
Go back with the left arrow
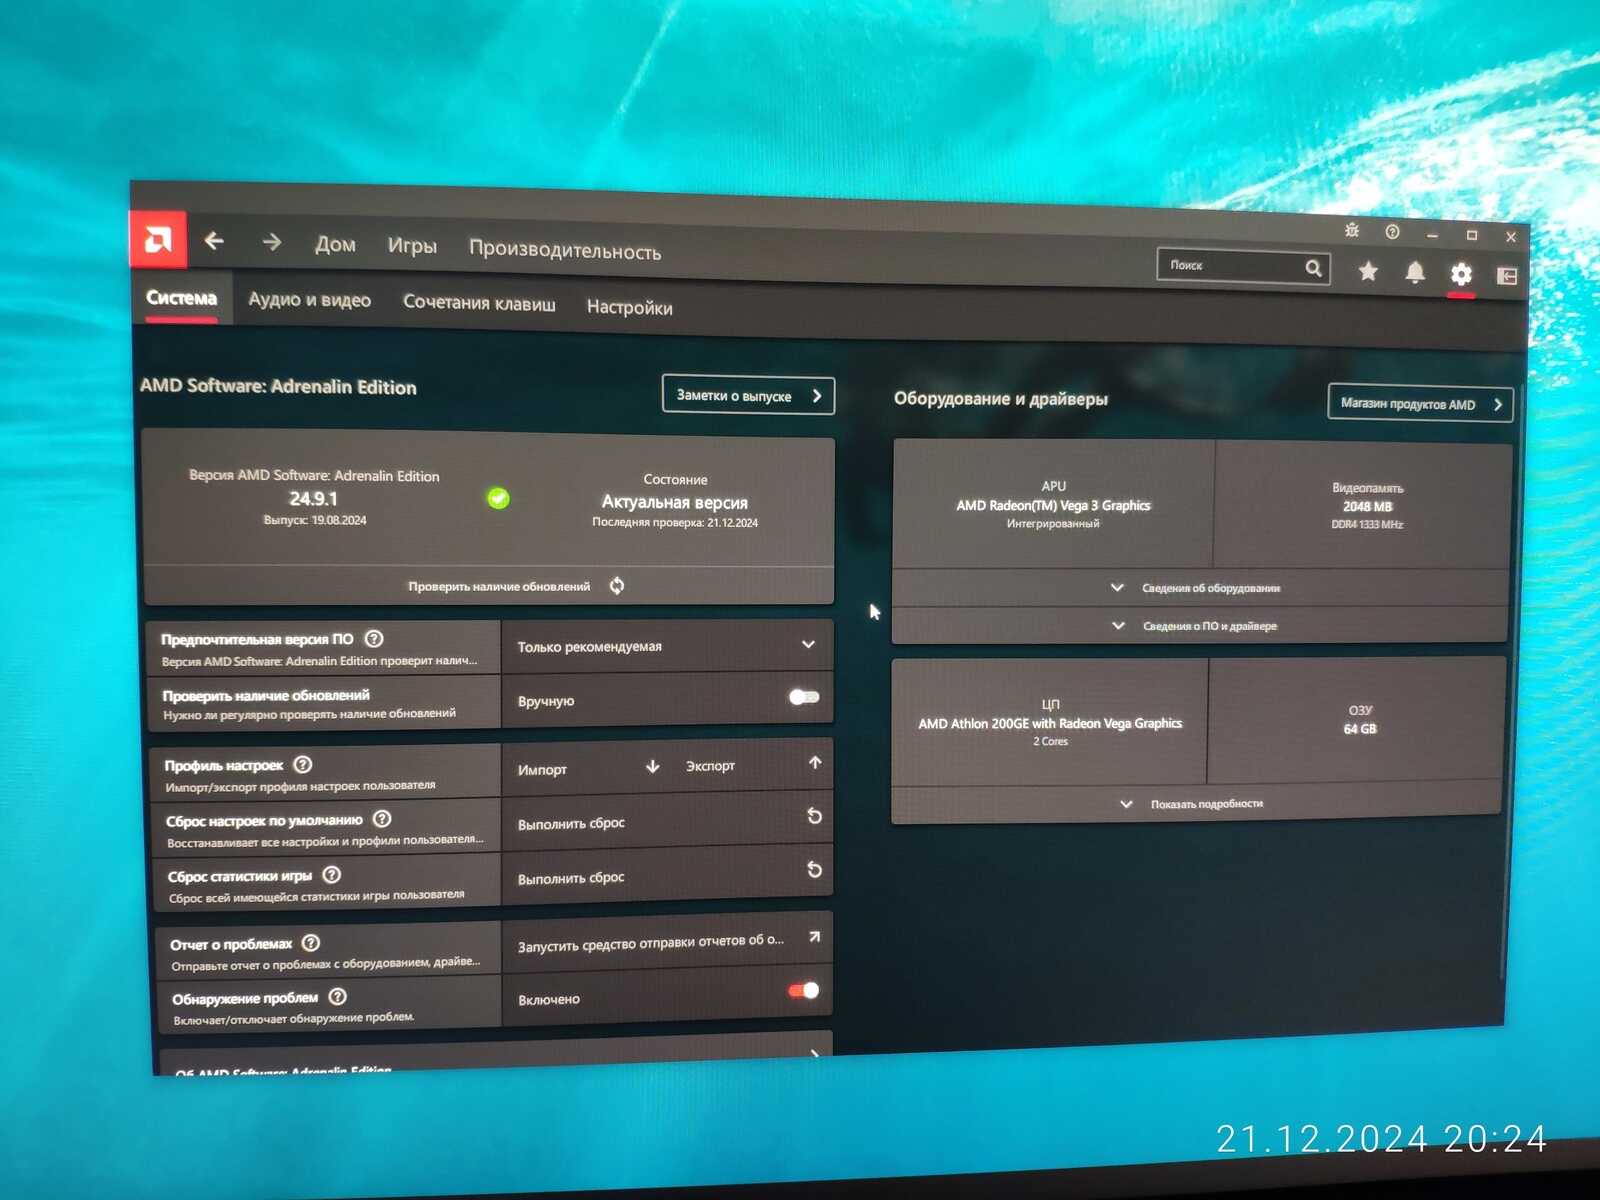(x=214, y=241)
